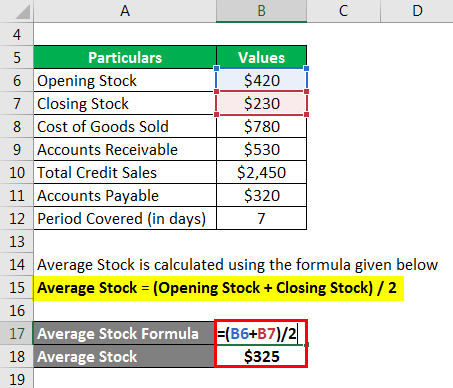
Task: Select row 5 header
Action: pyautogui.click(x=17, y=57)
